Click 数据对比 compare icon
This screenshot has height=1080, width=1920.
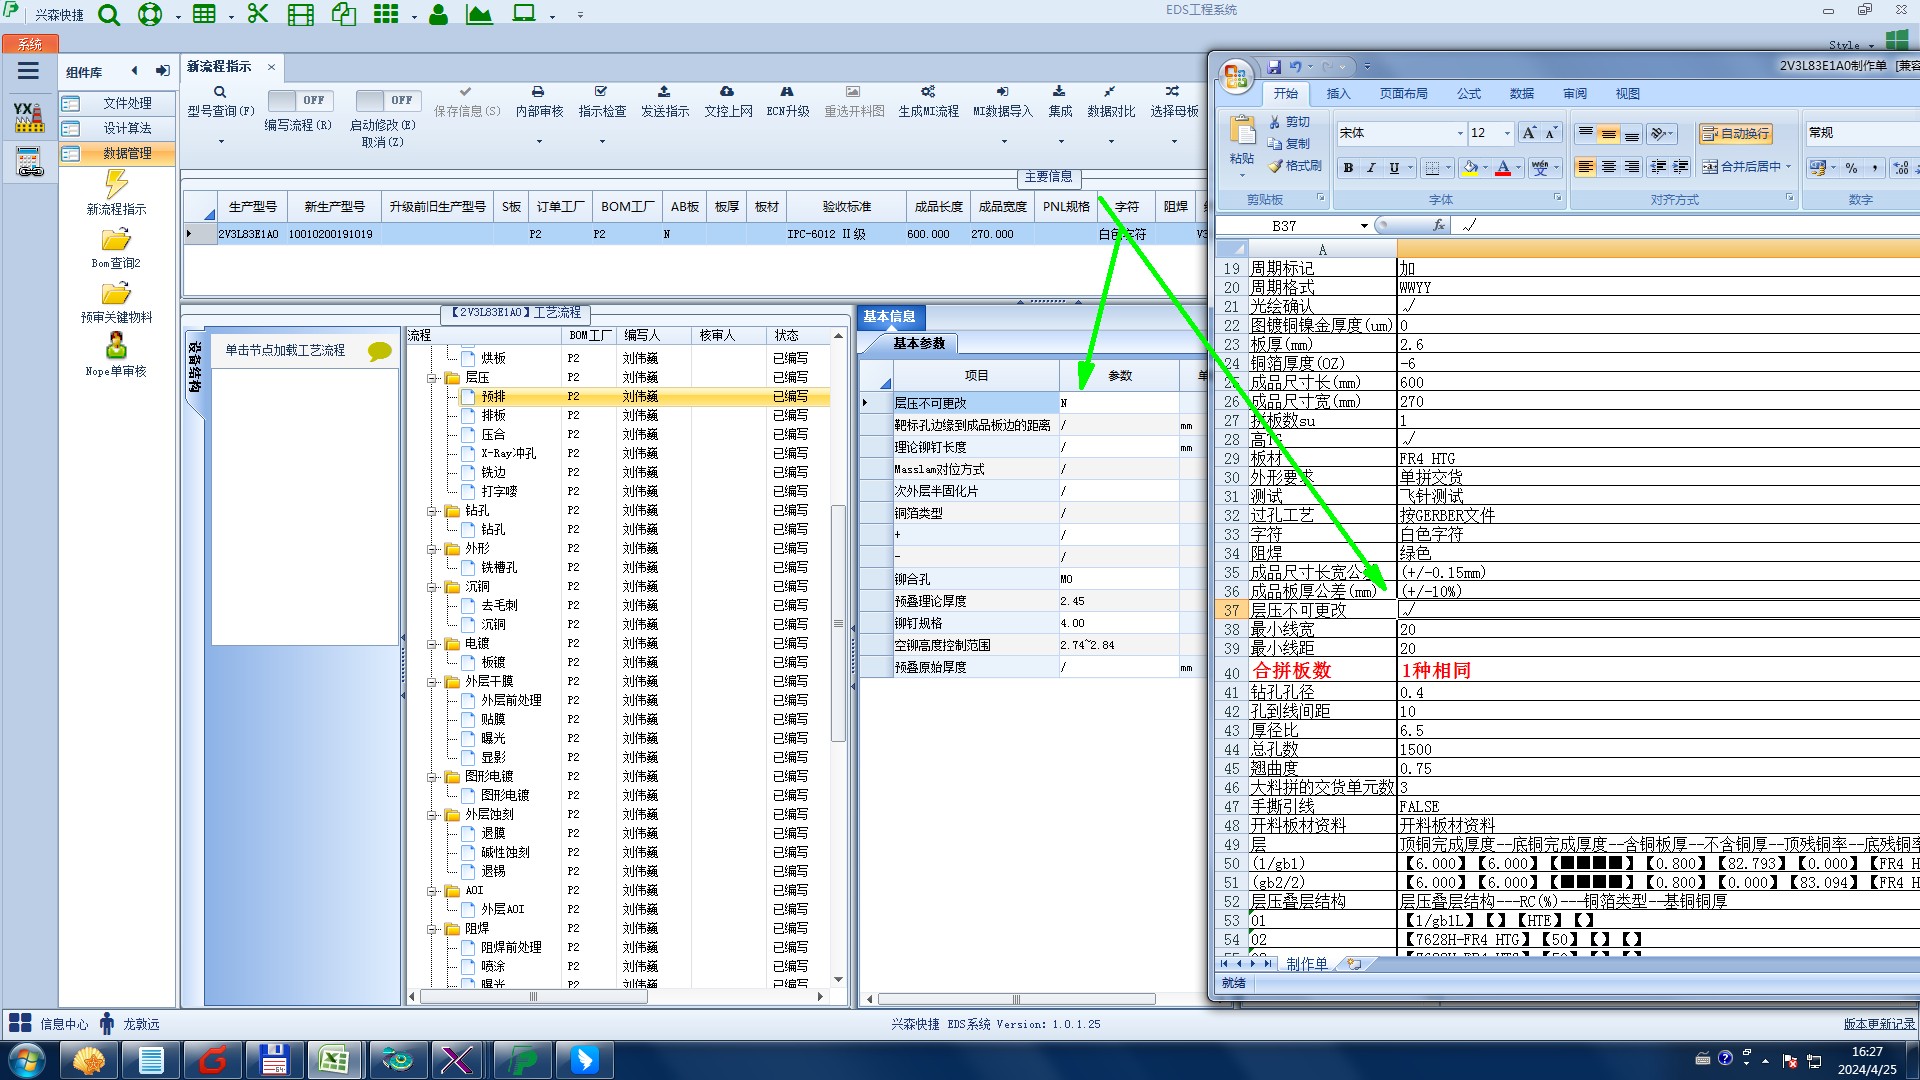[1110, 92]
